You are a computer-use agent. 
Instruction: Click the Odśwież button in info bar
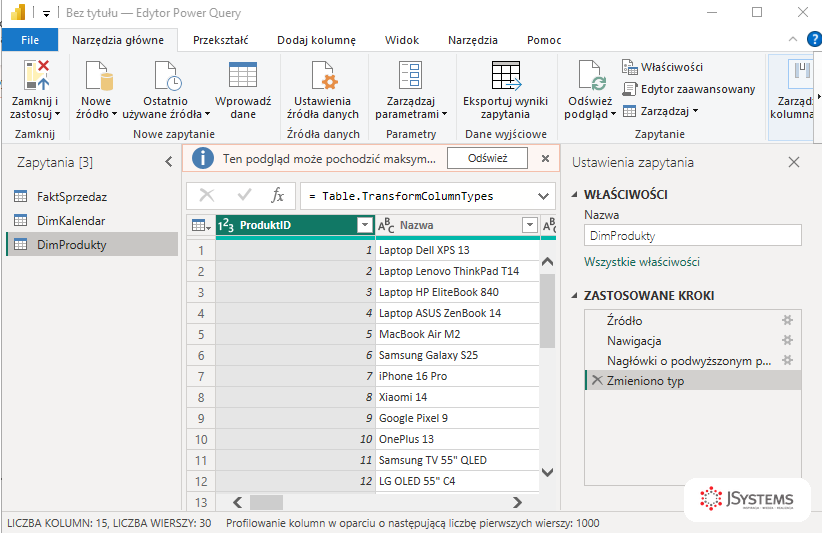[488, 158]
